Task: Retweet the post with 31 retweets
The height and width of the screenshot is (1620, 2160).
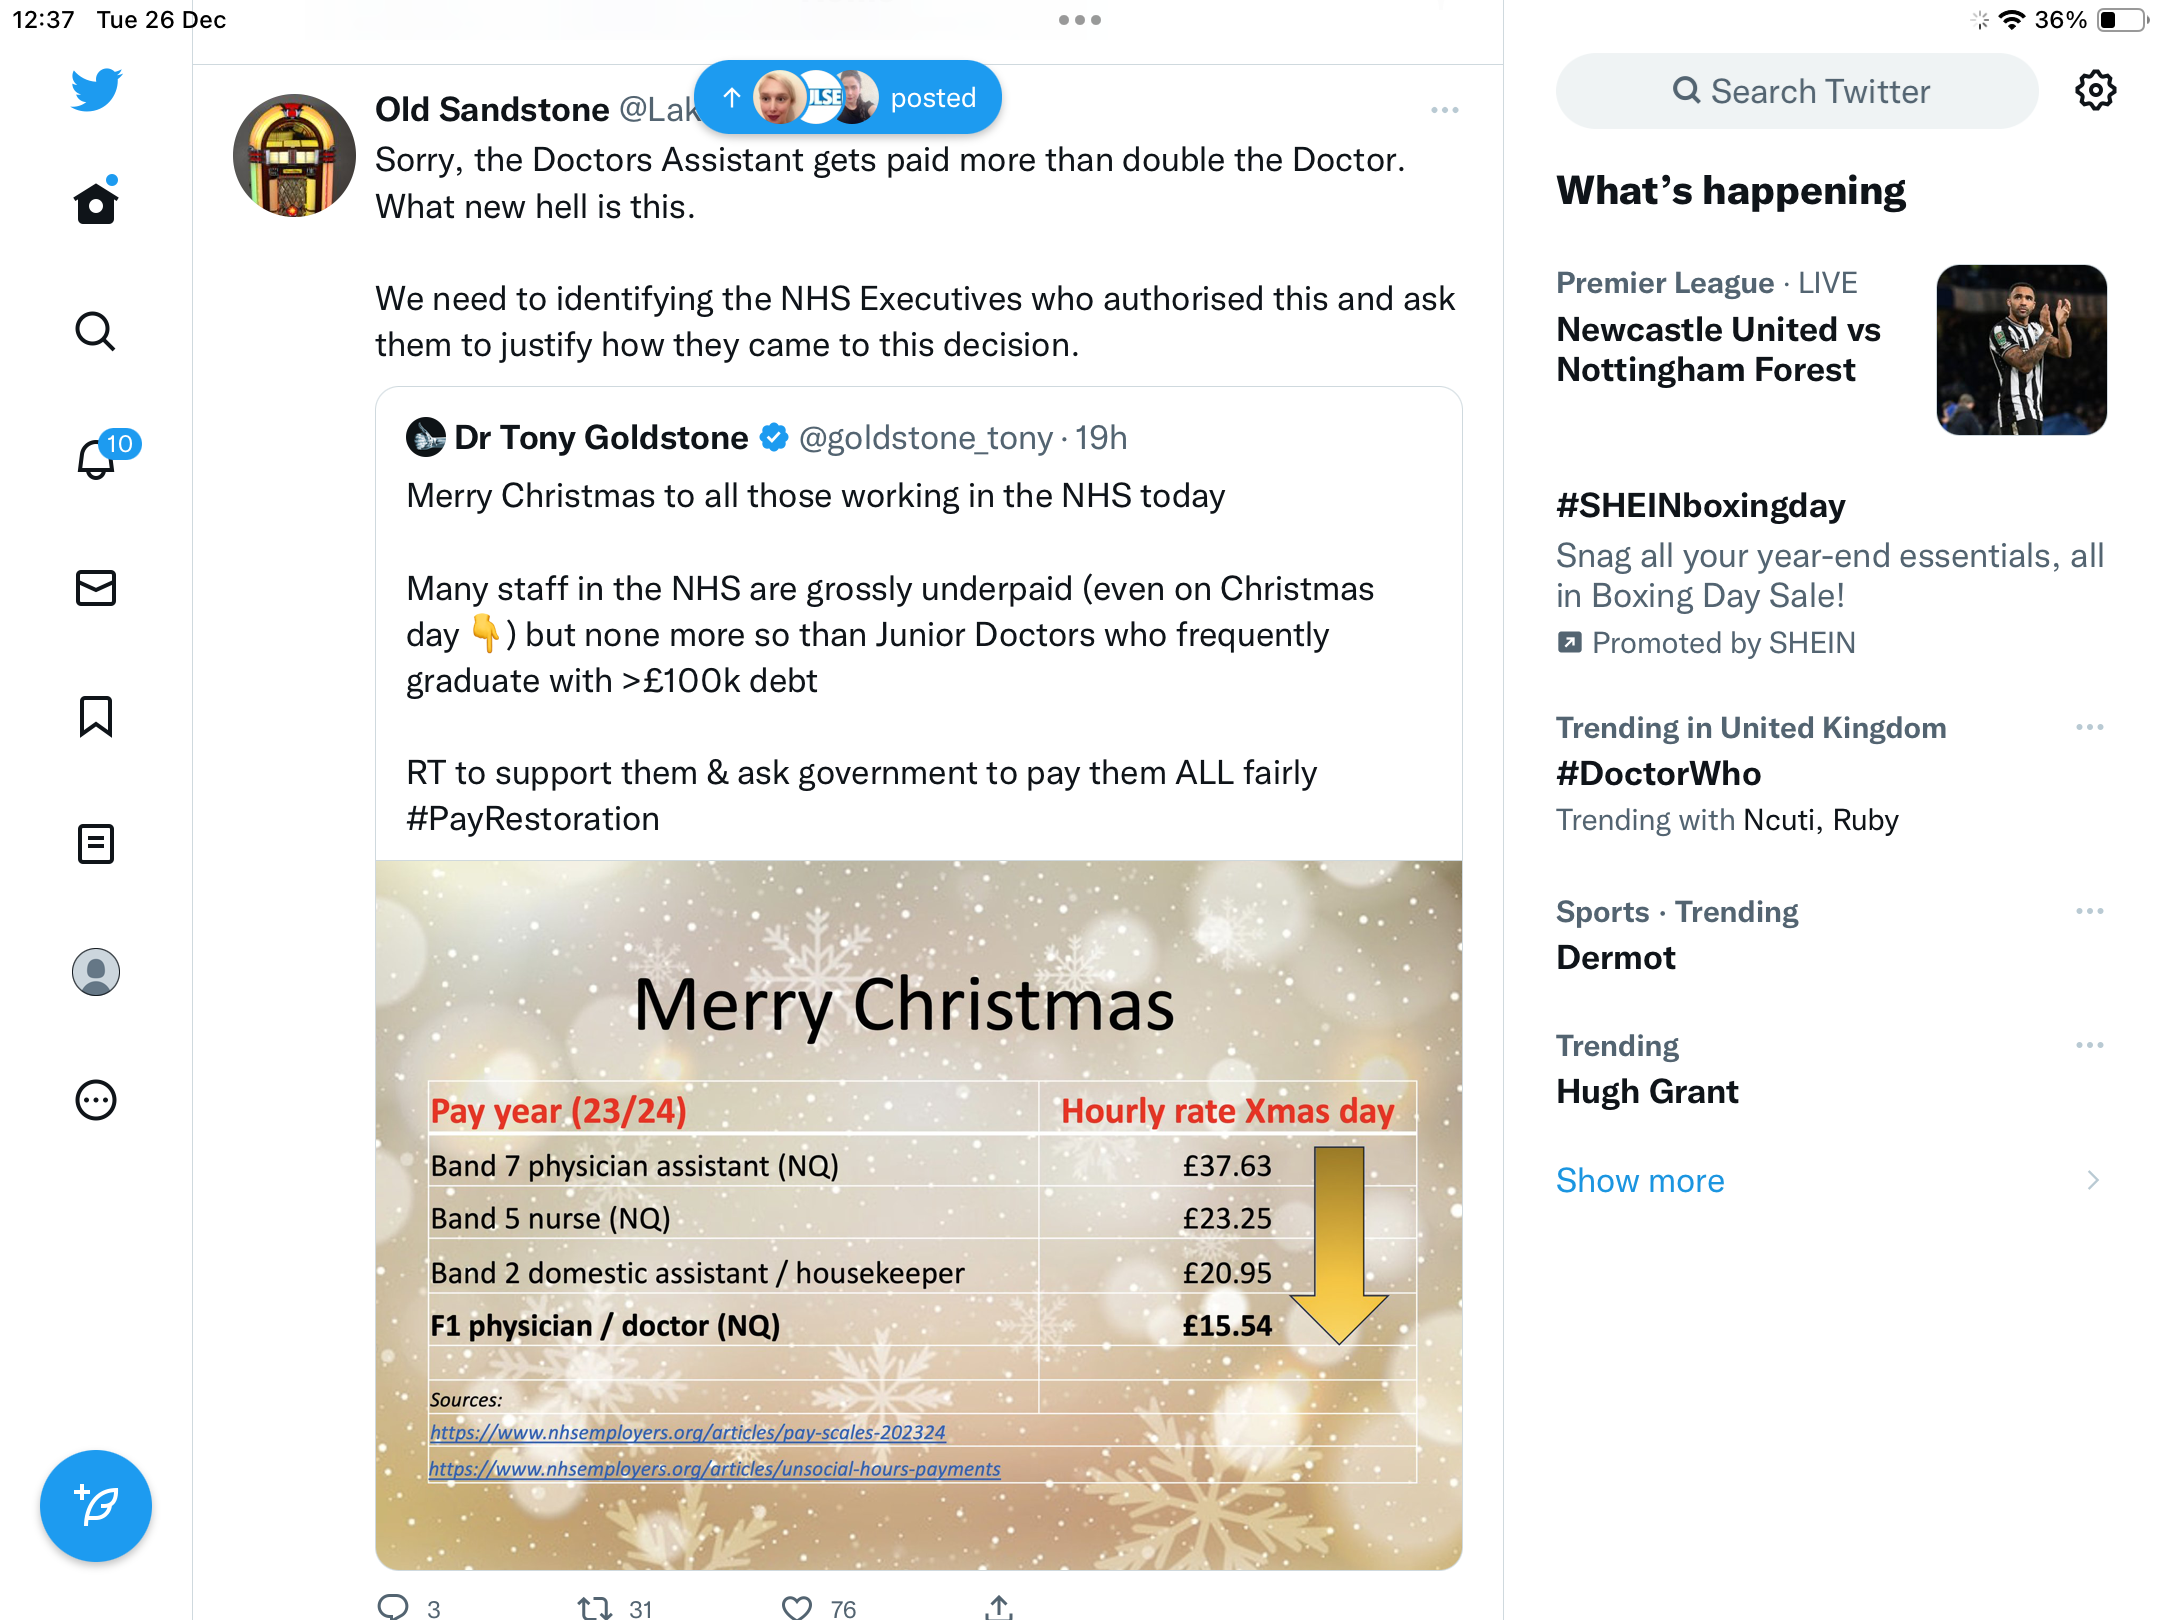Action: pos(595,1607)
